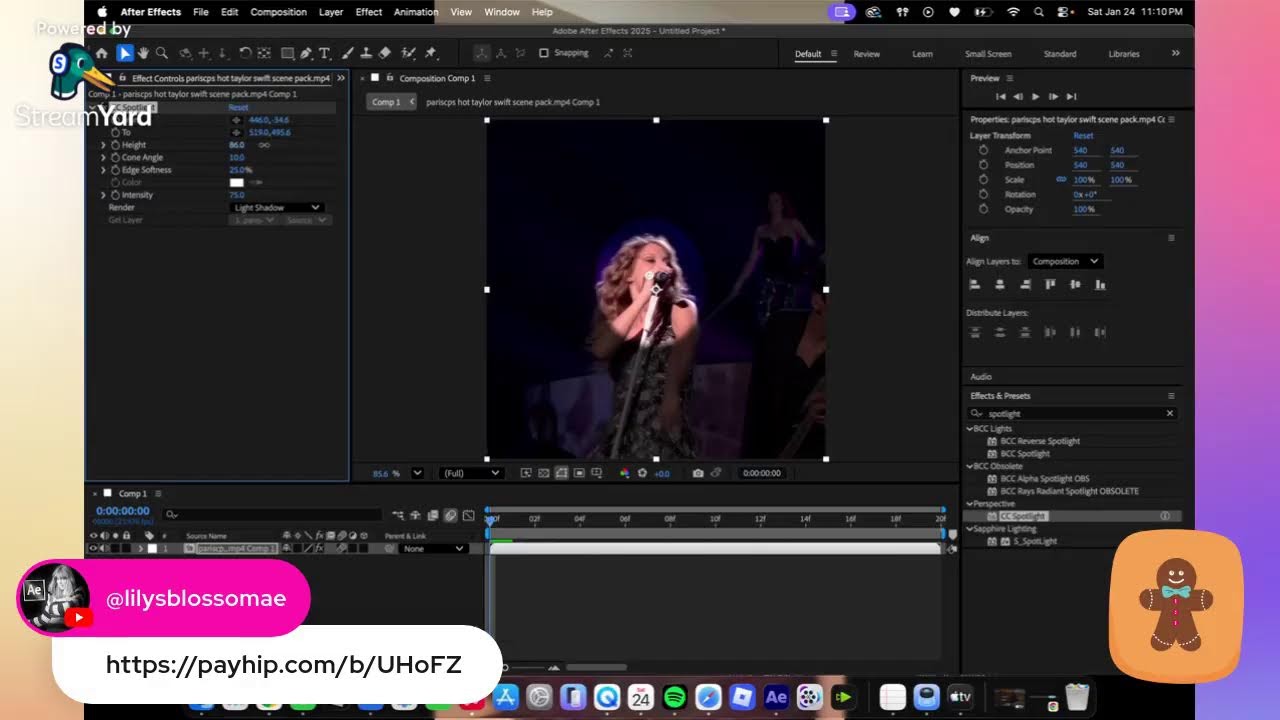Switch to the Review workspace

867,54
